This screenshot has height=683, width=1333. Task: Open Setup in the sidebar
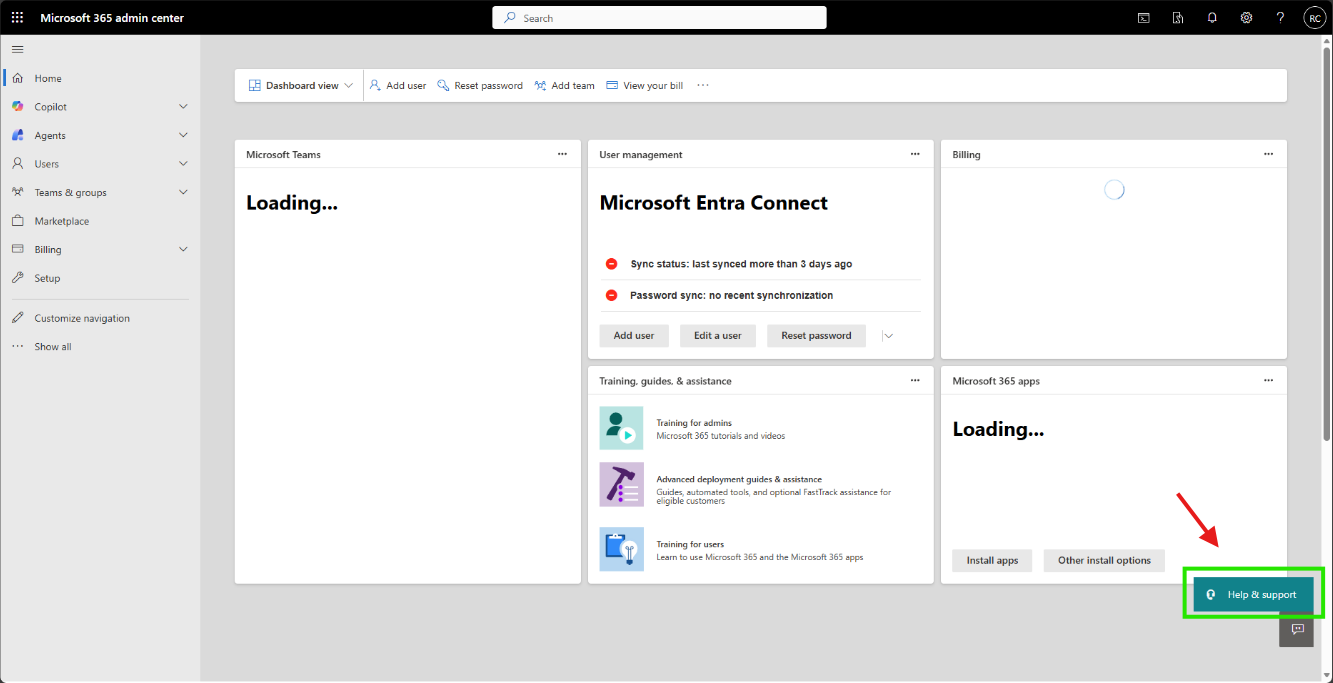click(47, 278)
